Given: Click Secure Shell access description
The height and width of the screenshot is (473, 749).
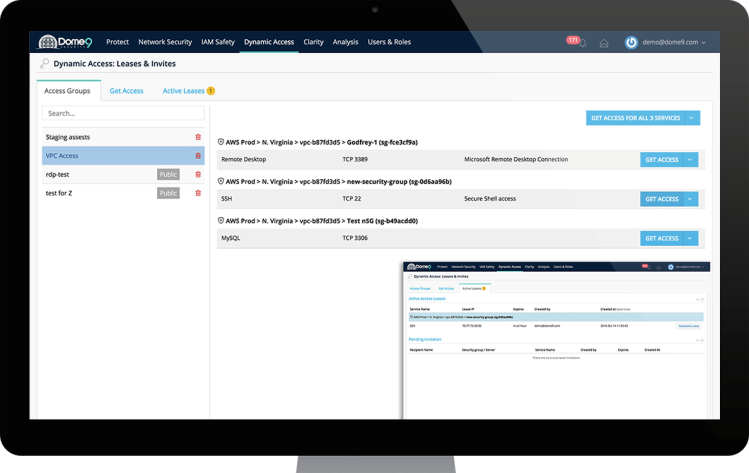Looking at the screenshot, I should [490, 199].
